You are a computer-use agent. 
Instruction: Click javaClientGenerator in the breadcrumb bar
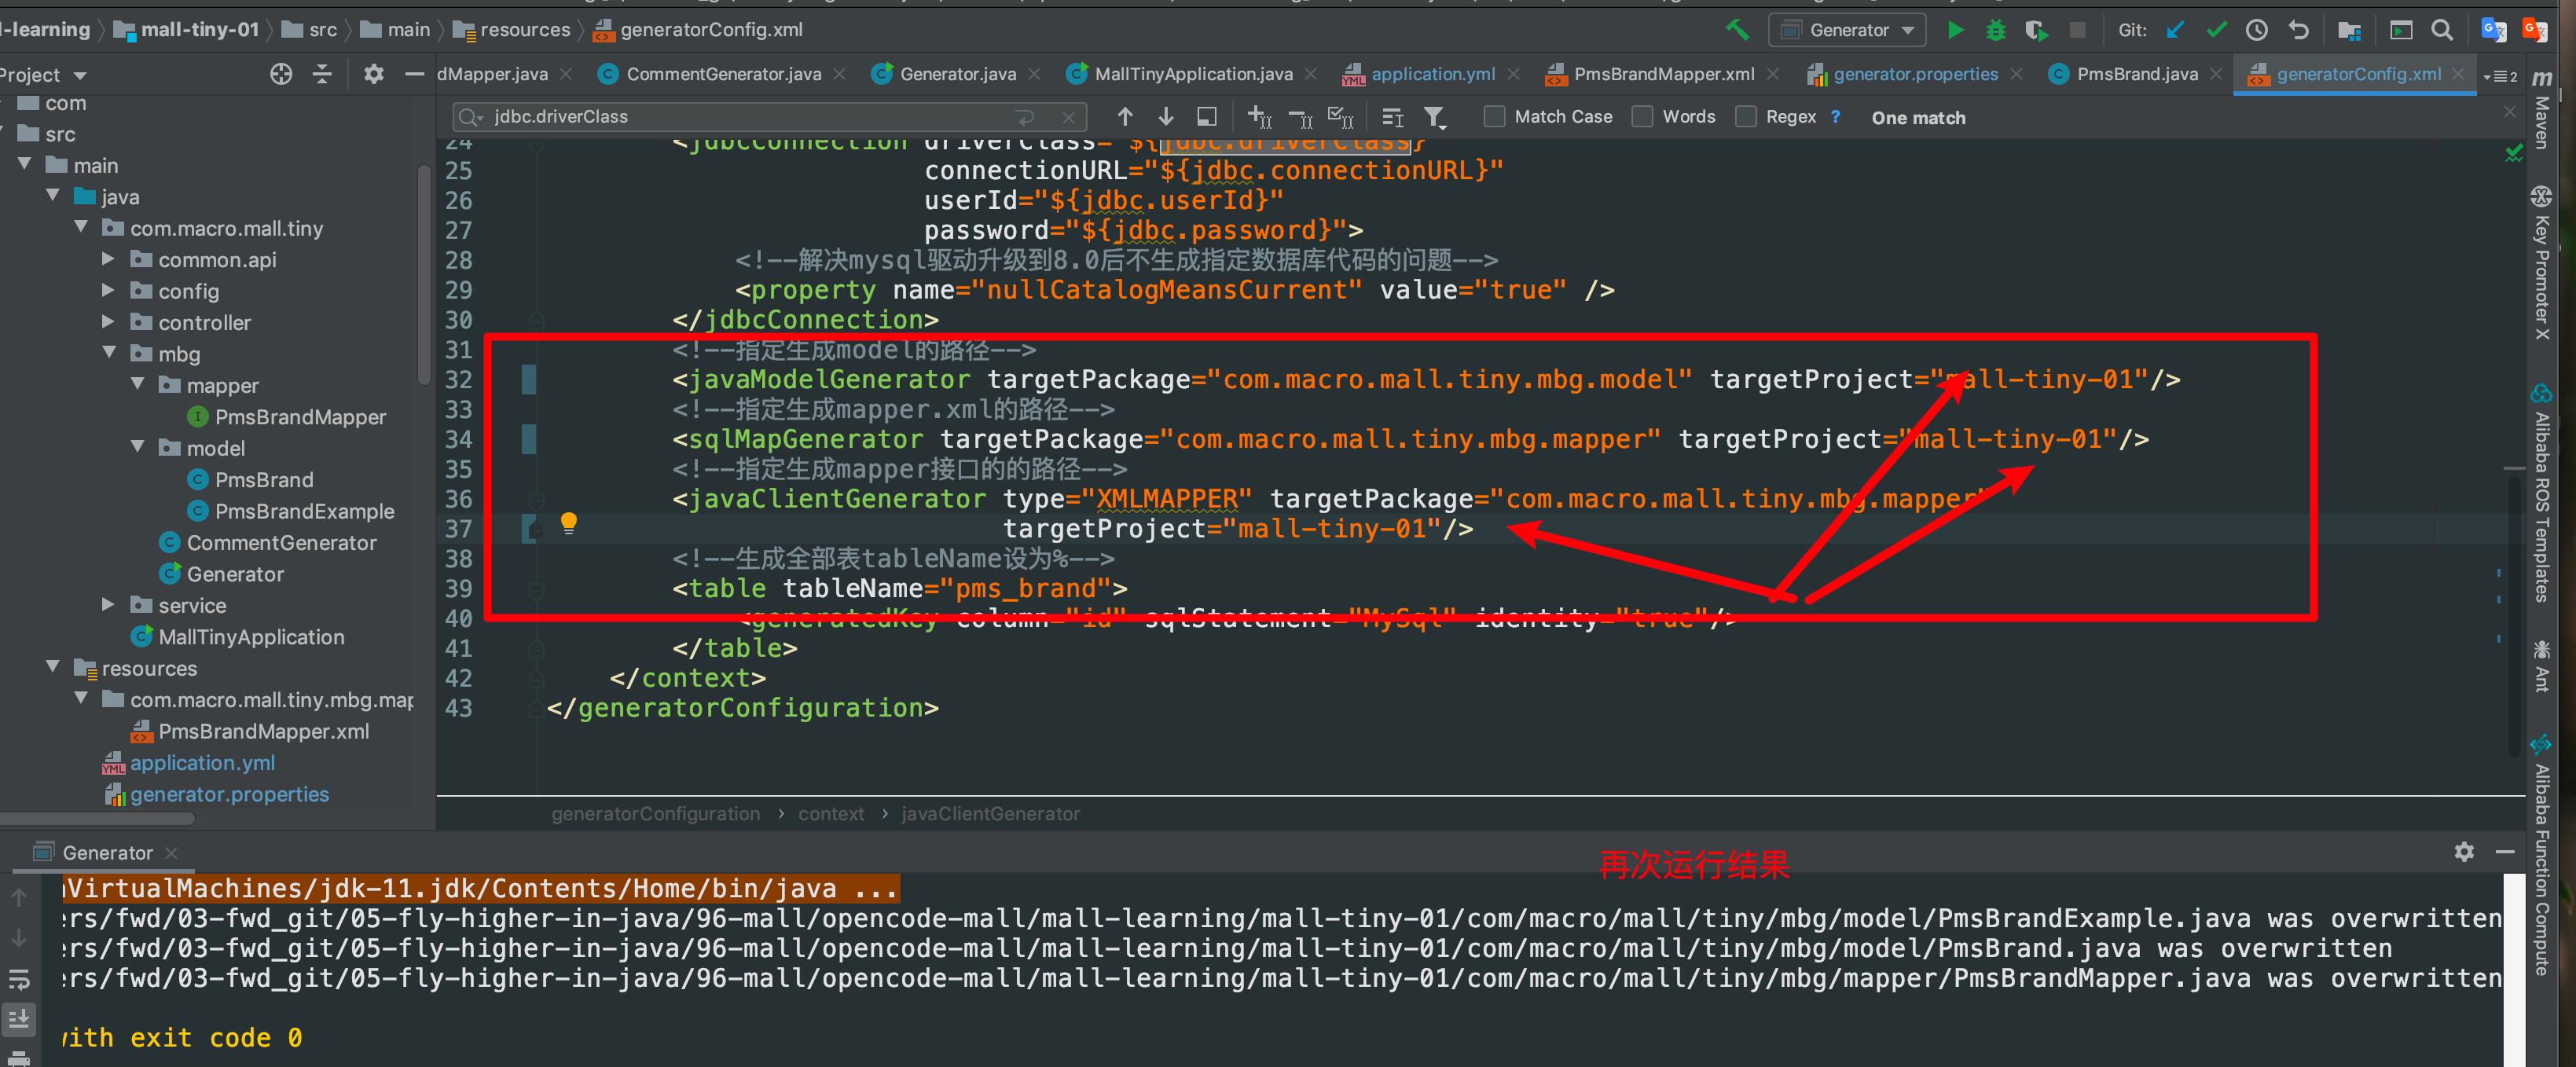(x=989, y=814)
